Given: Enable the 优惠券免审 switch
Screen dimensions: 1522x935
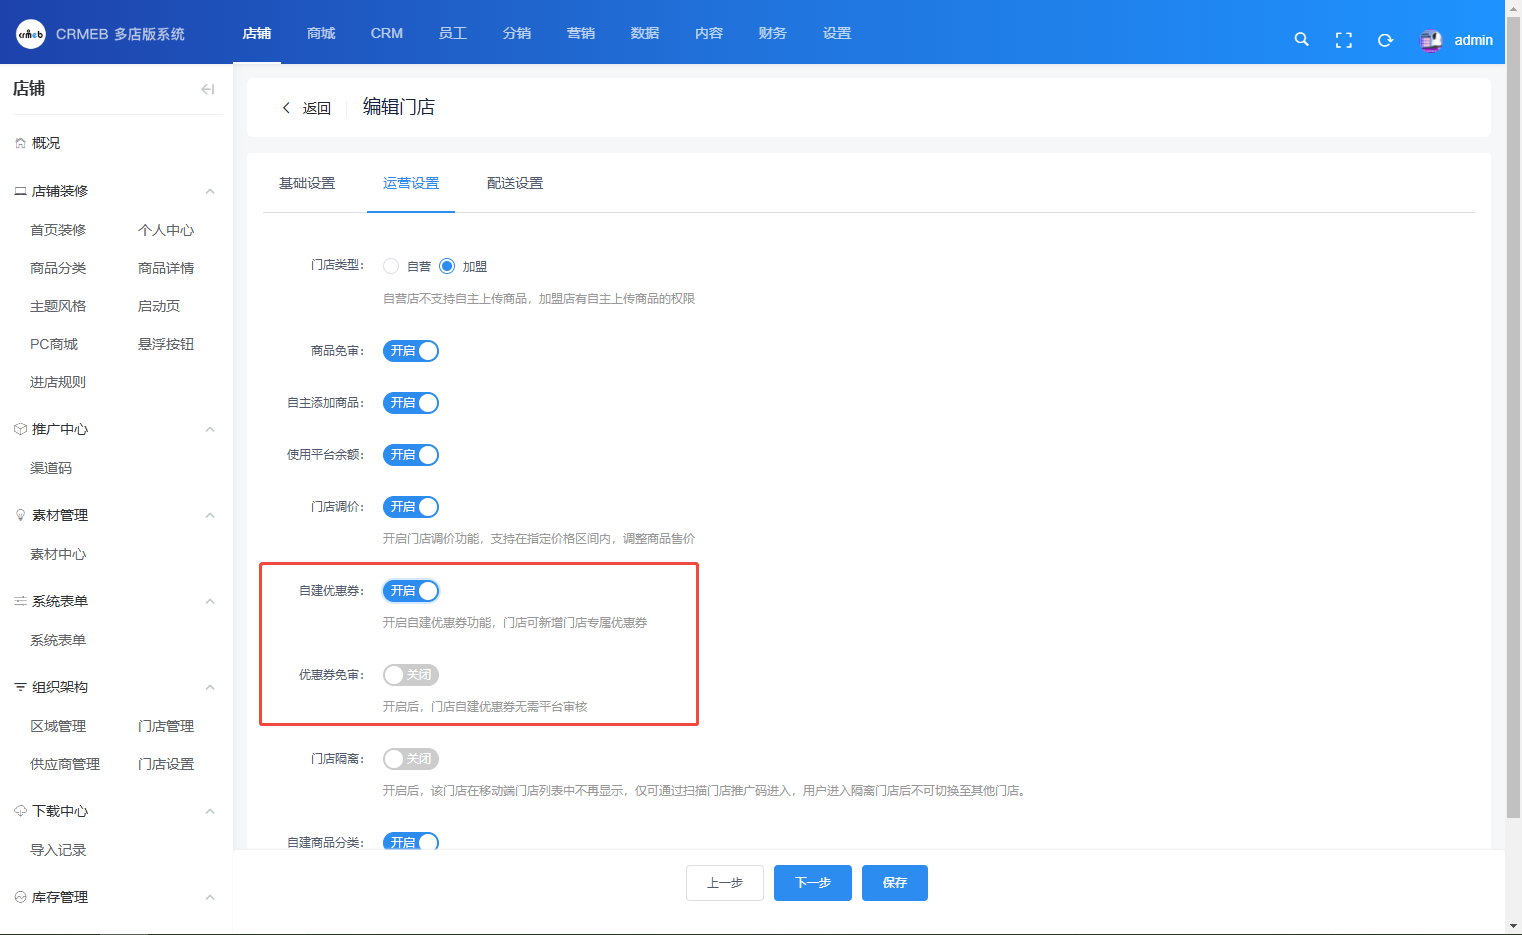Looking at the screenshot, I should [x=411, y=675].
